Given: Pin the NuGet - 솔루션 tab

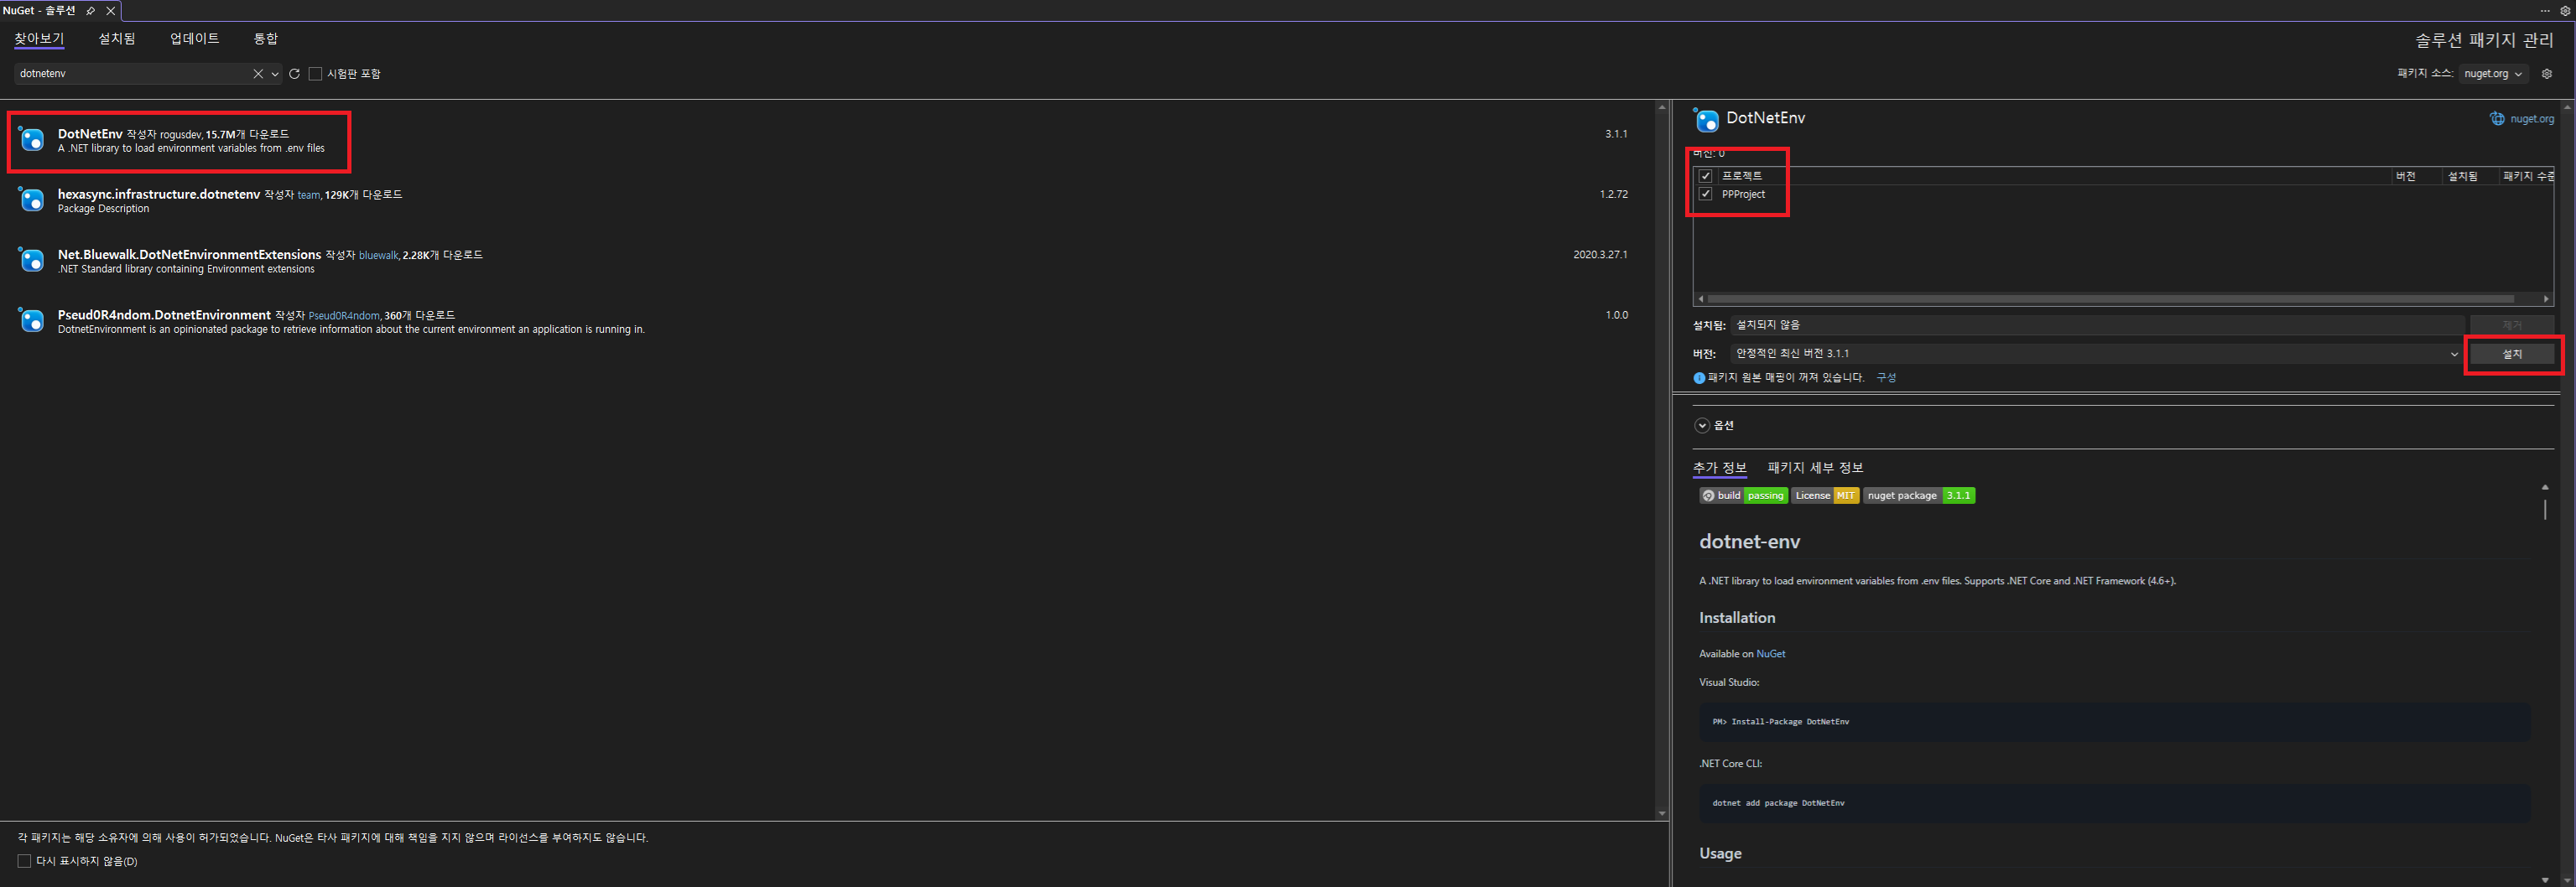Looking at the screenshot, I should tap(91, 11).
